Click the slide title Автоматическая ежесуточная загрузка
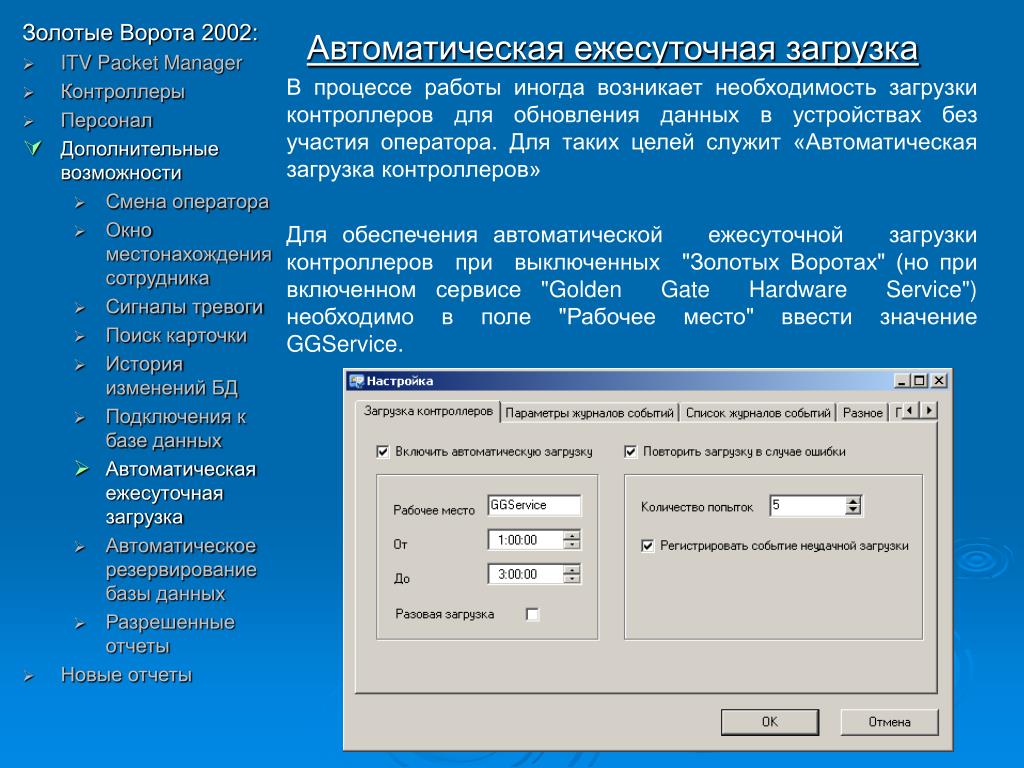Image resolution: width=1024 pixels, height=768 pixels. click(613, 49)
